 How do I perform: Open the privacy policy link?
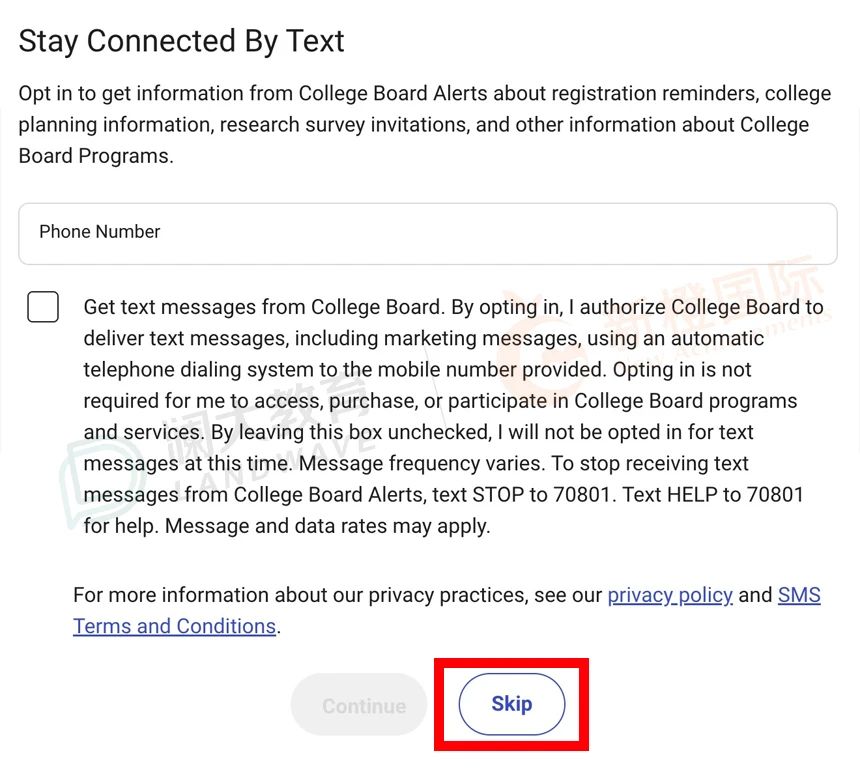pyautogui.click(x=670, y=595)
